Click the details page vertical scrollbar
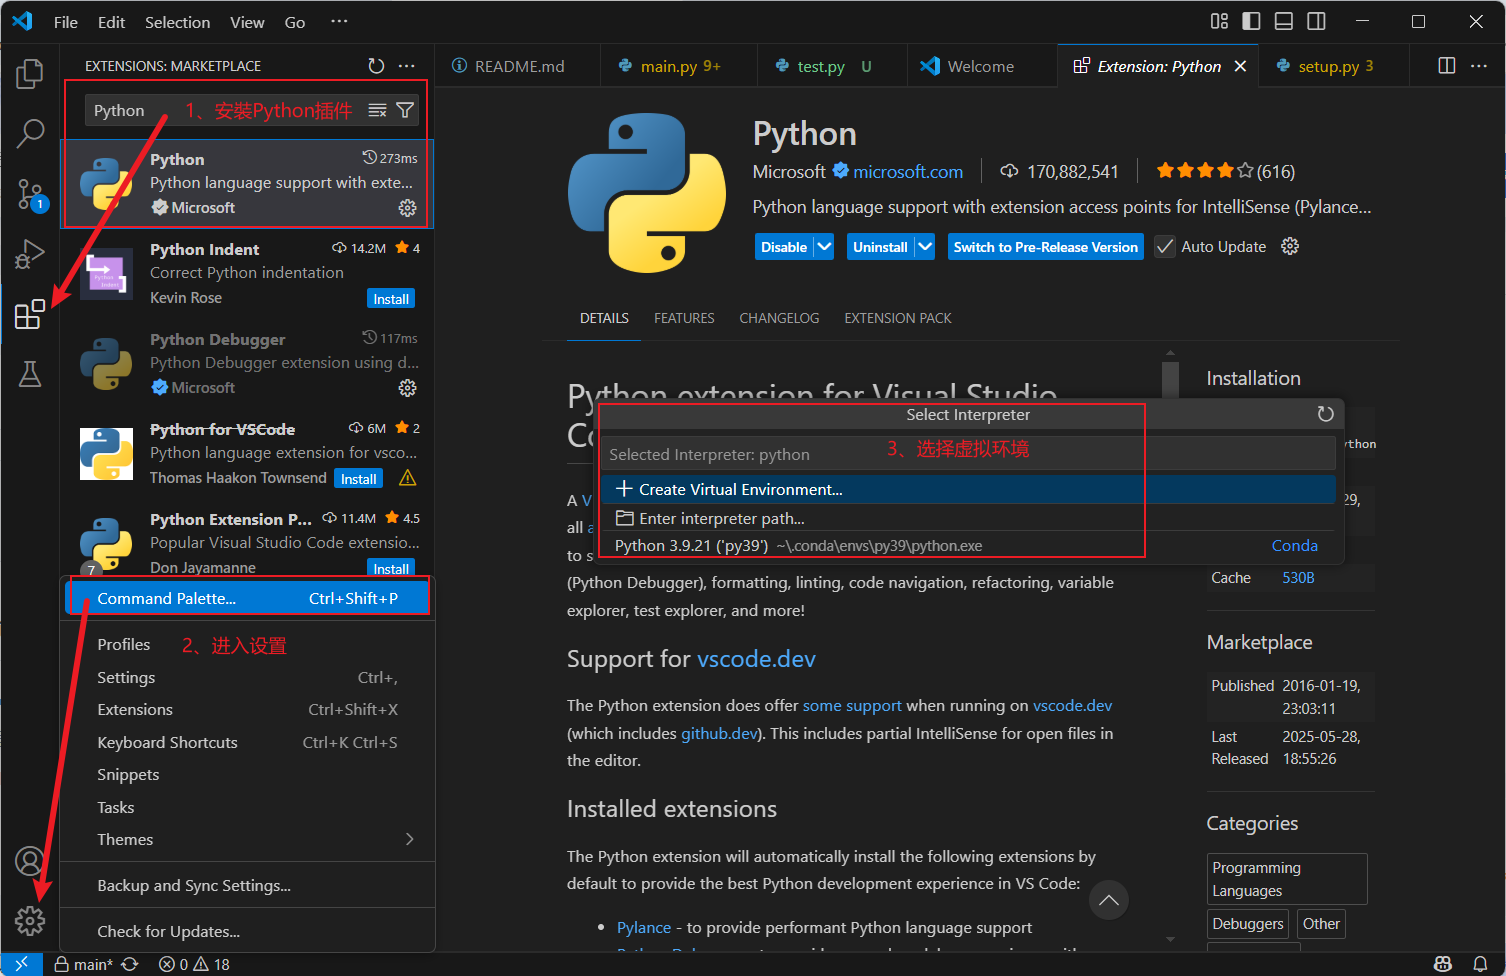 pyautogui.click(x=1170, y=380)
